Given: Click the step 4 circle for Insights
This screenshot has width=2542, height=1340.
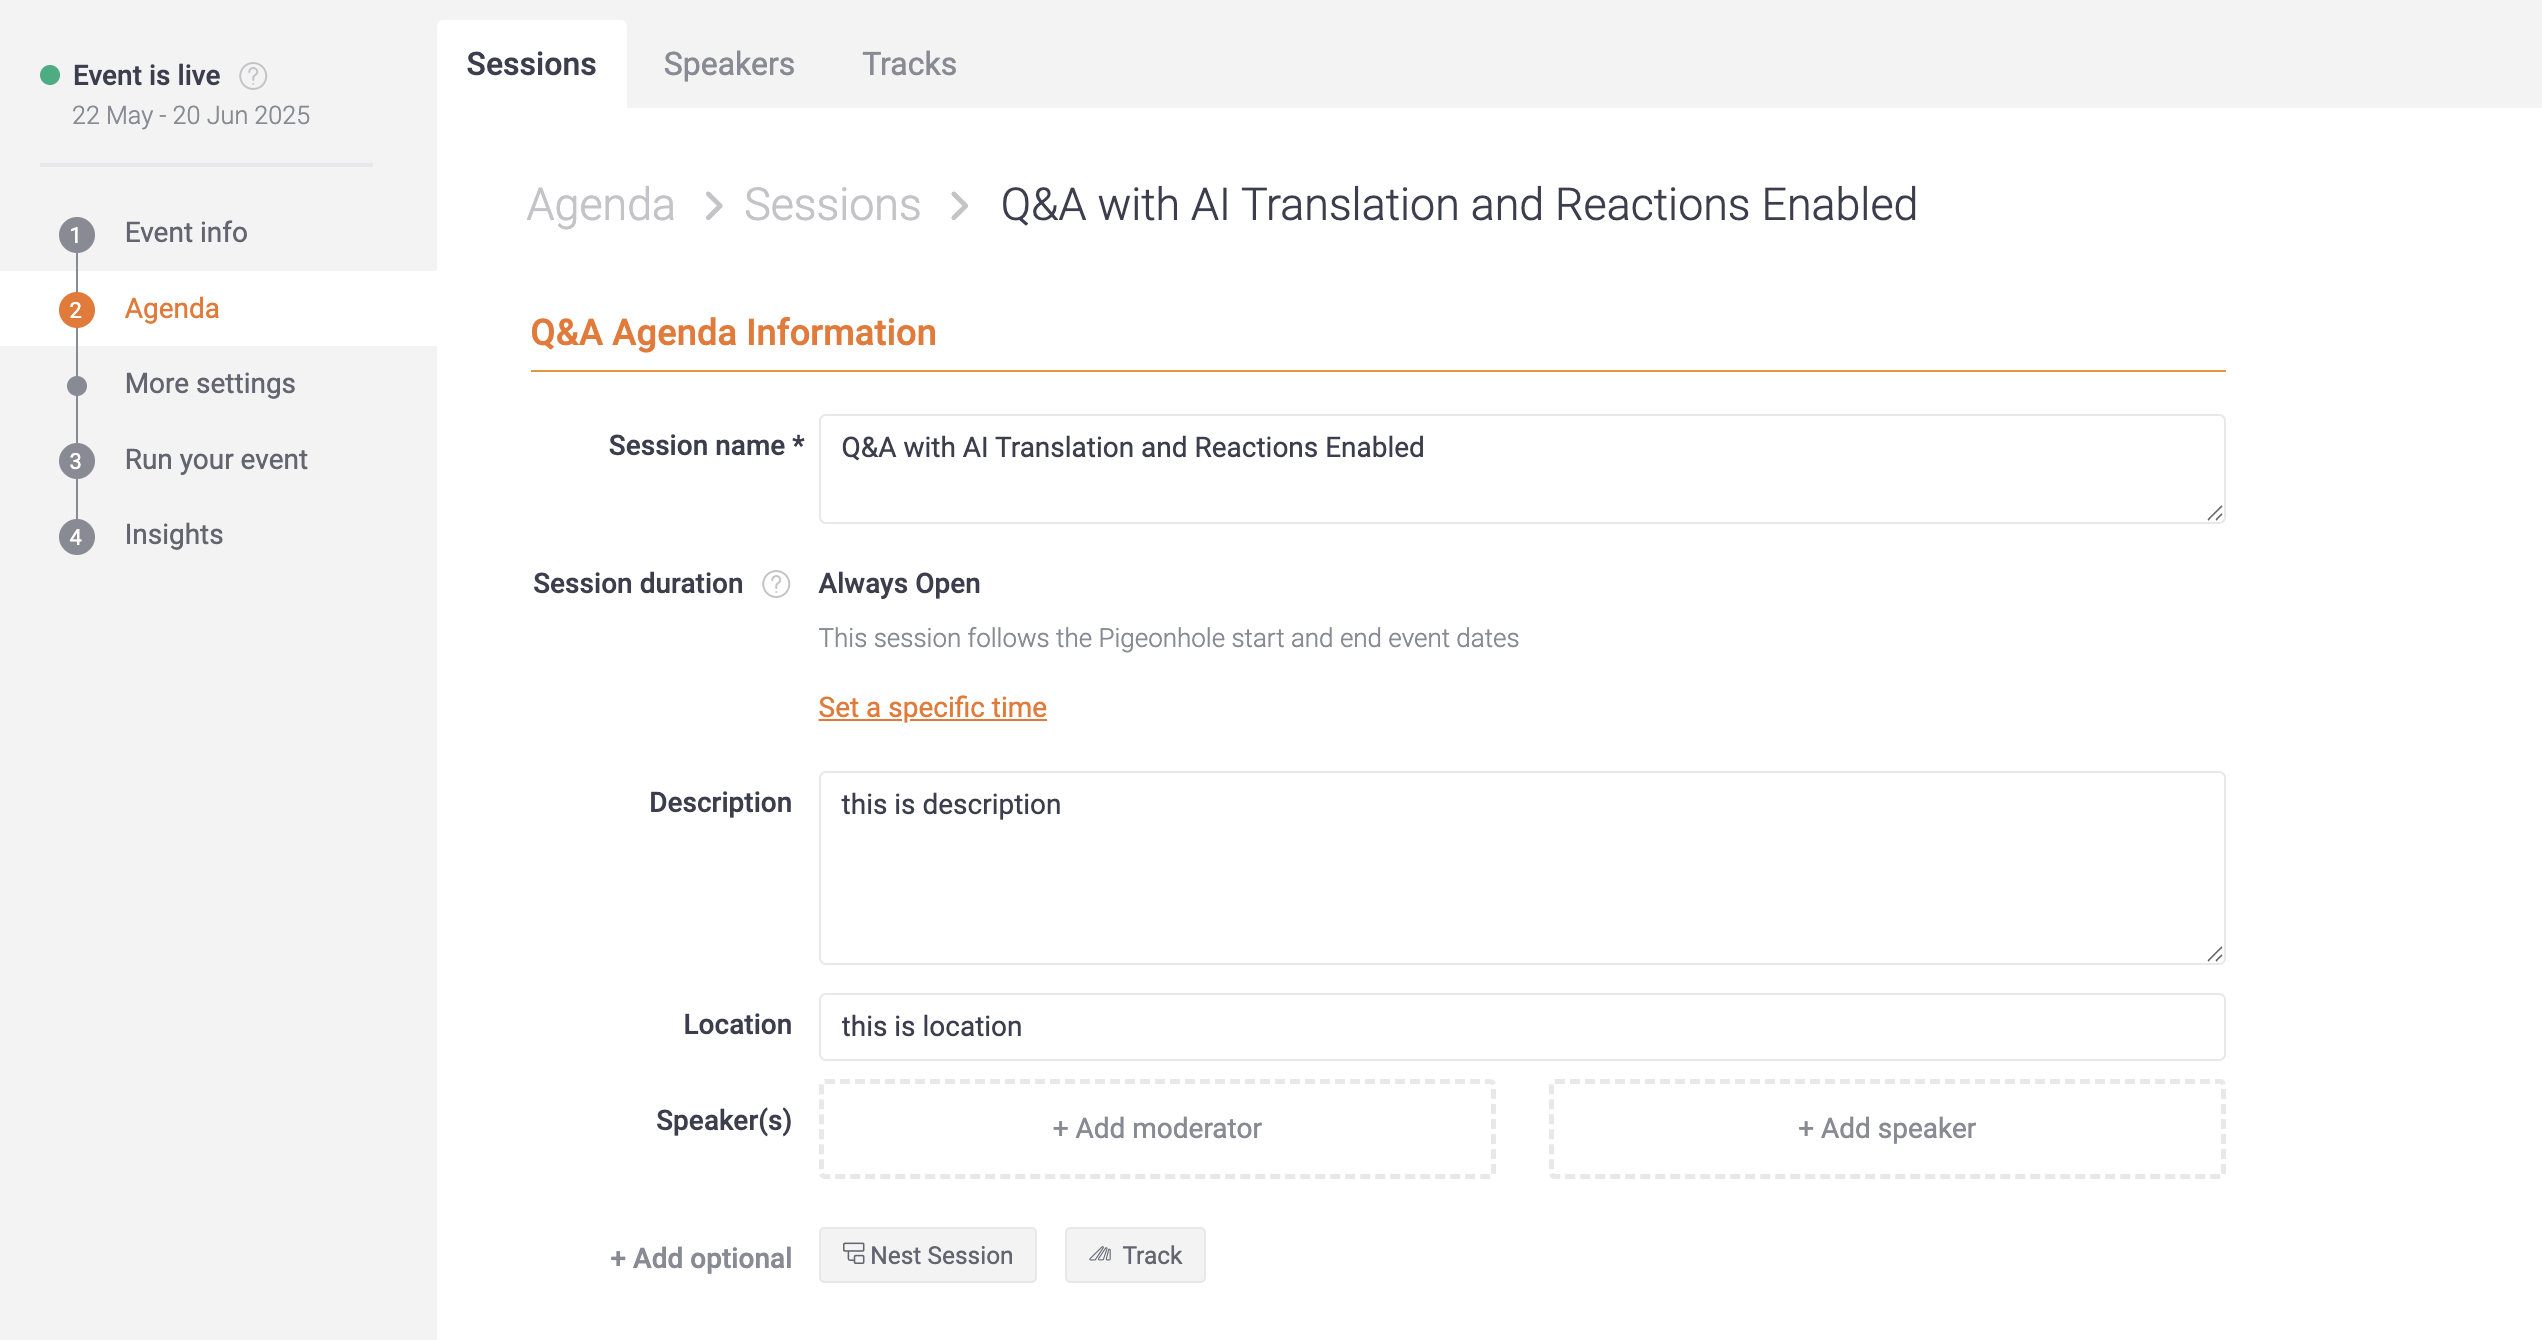Looking at the screenshot, I should point(76,537).
